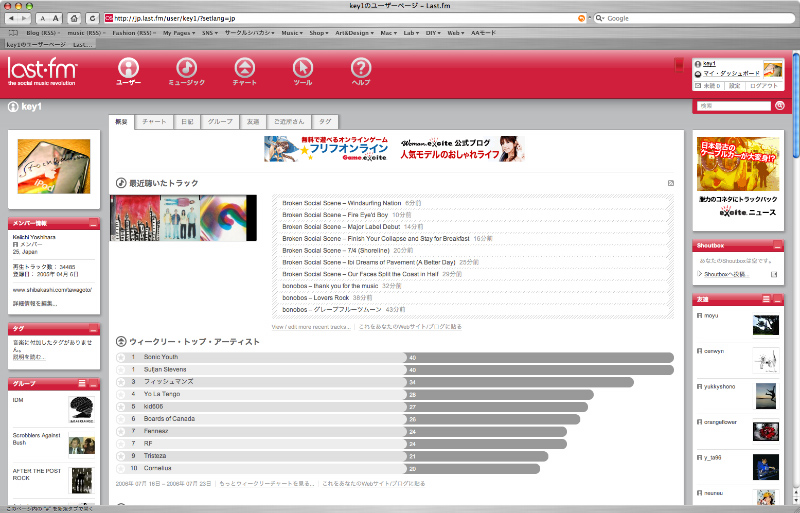Switch to the タグ profile tab
800x513 pixels.
(x=325, y=121)
